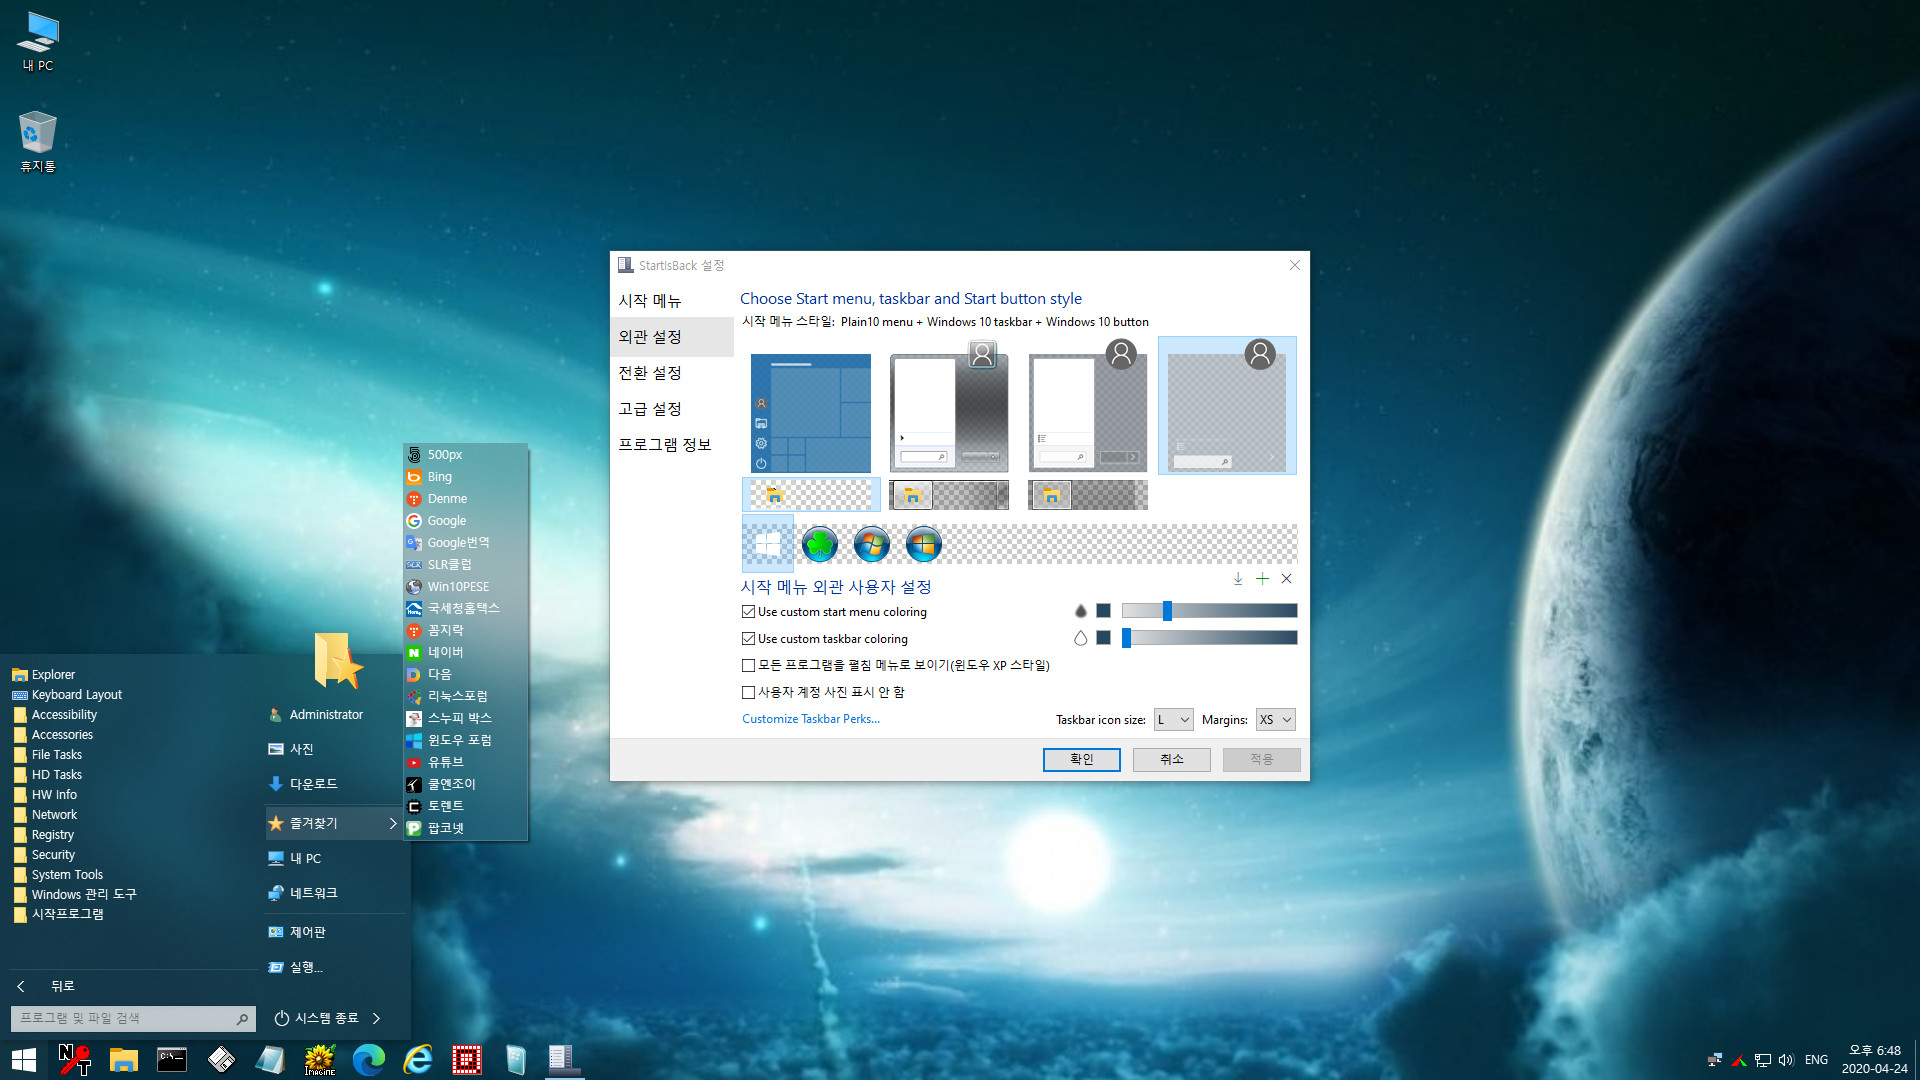Open Taskbar icon size dropdown
Image resolution: width=1920 pixels, height=1080 pixels.
(1174, 720)
